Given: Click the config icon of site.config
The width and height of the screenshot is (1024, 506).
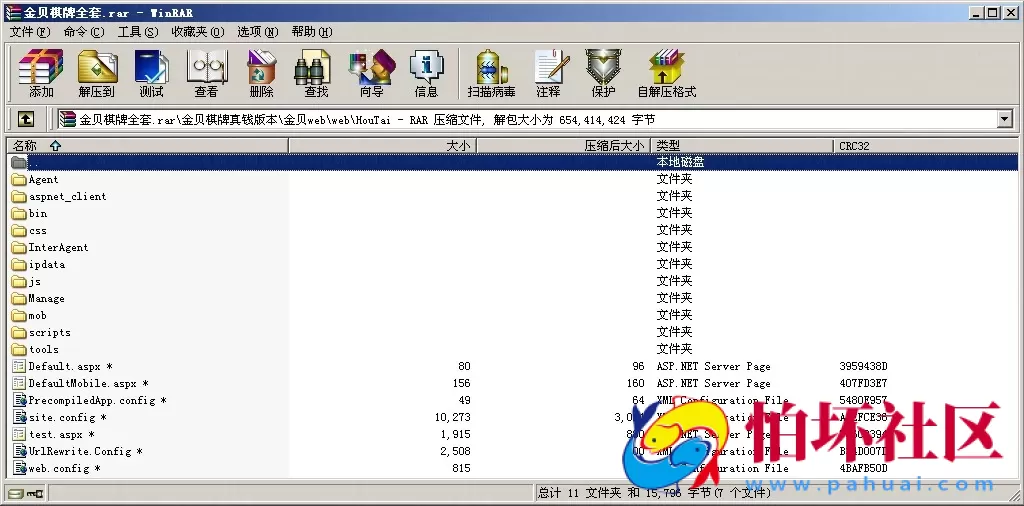Looking at the screenshot, I should tap(19, 417).
